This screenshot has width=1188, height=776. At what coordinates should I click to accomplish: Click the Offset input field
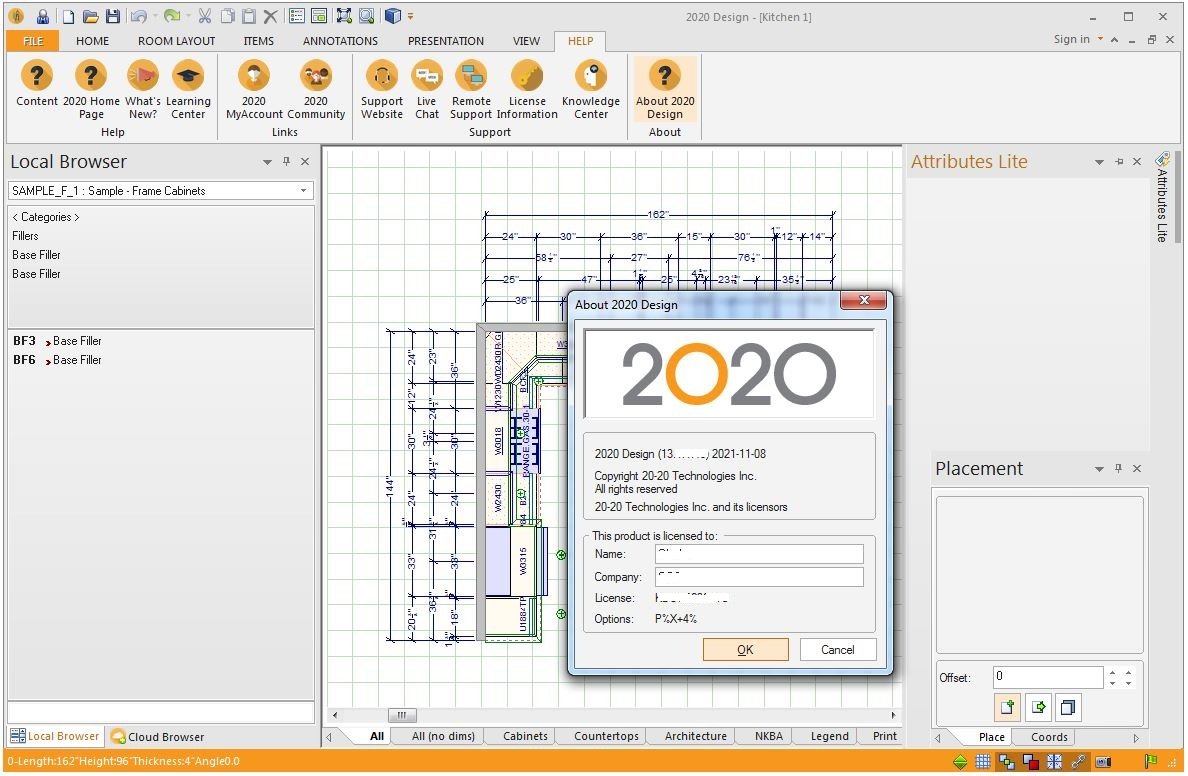coord(1048,676)
